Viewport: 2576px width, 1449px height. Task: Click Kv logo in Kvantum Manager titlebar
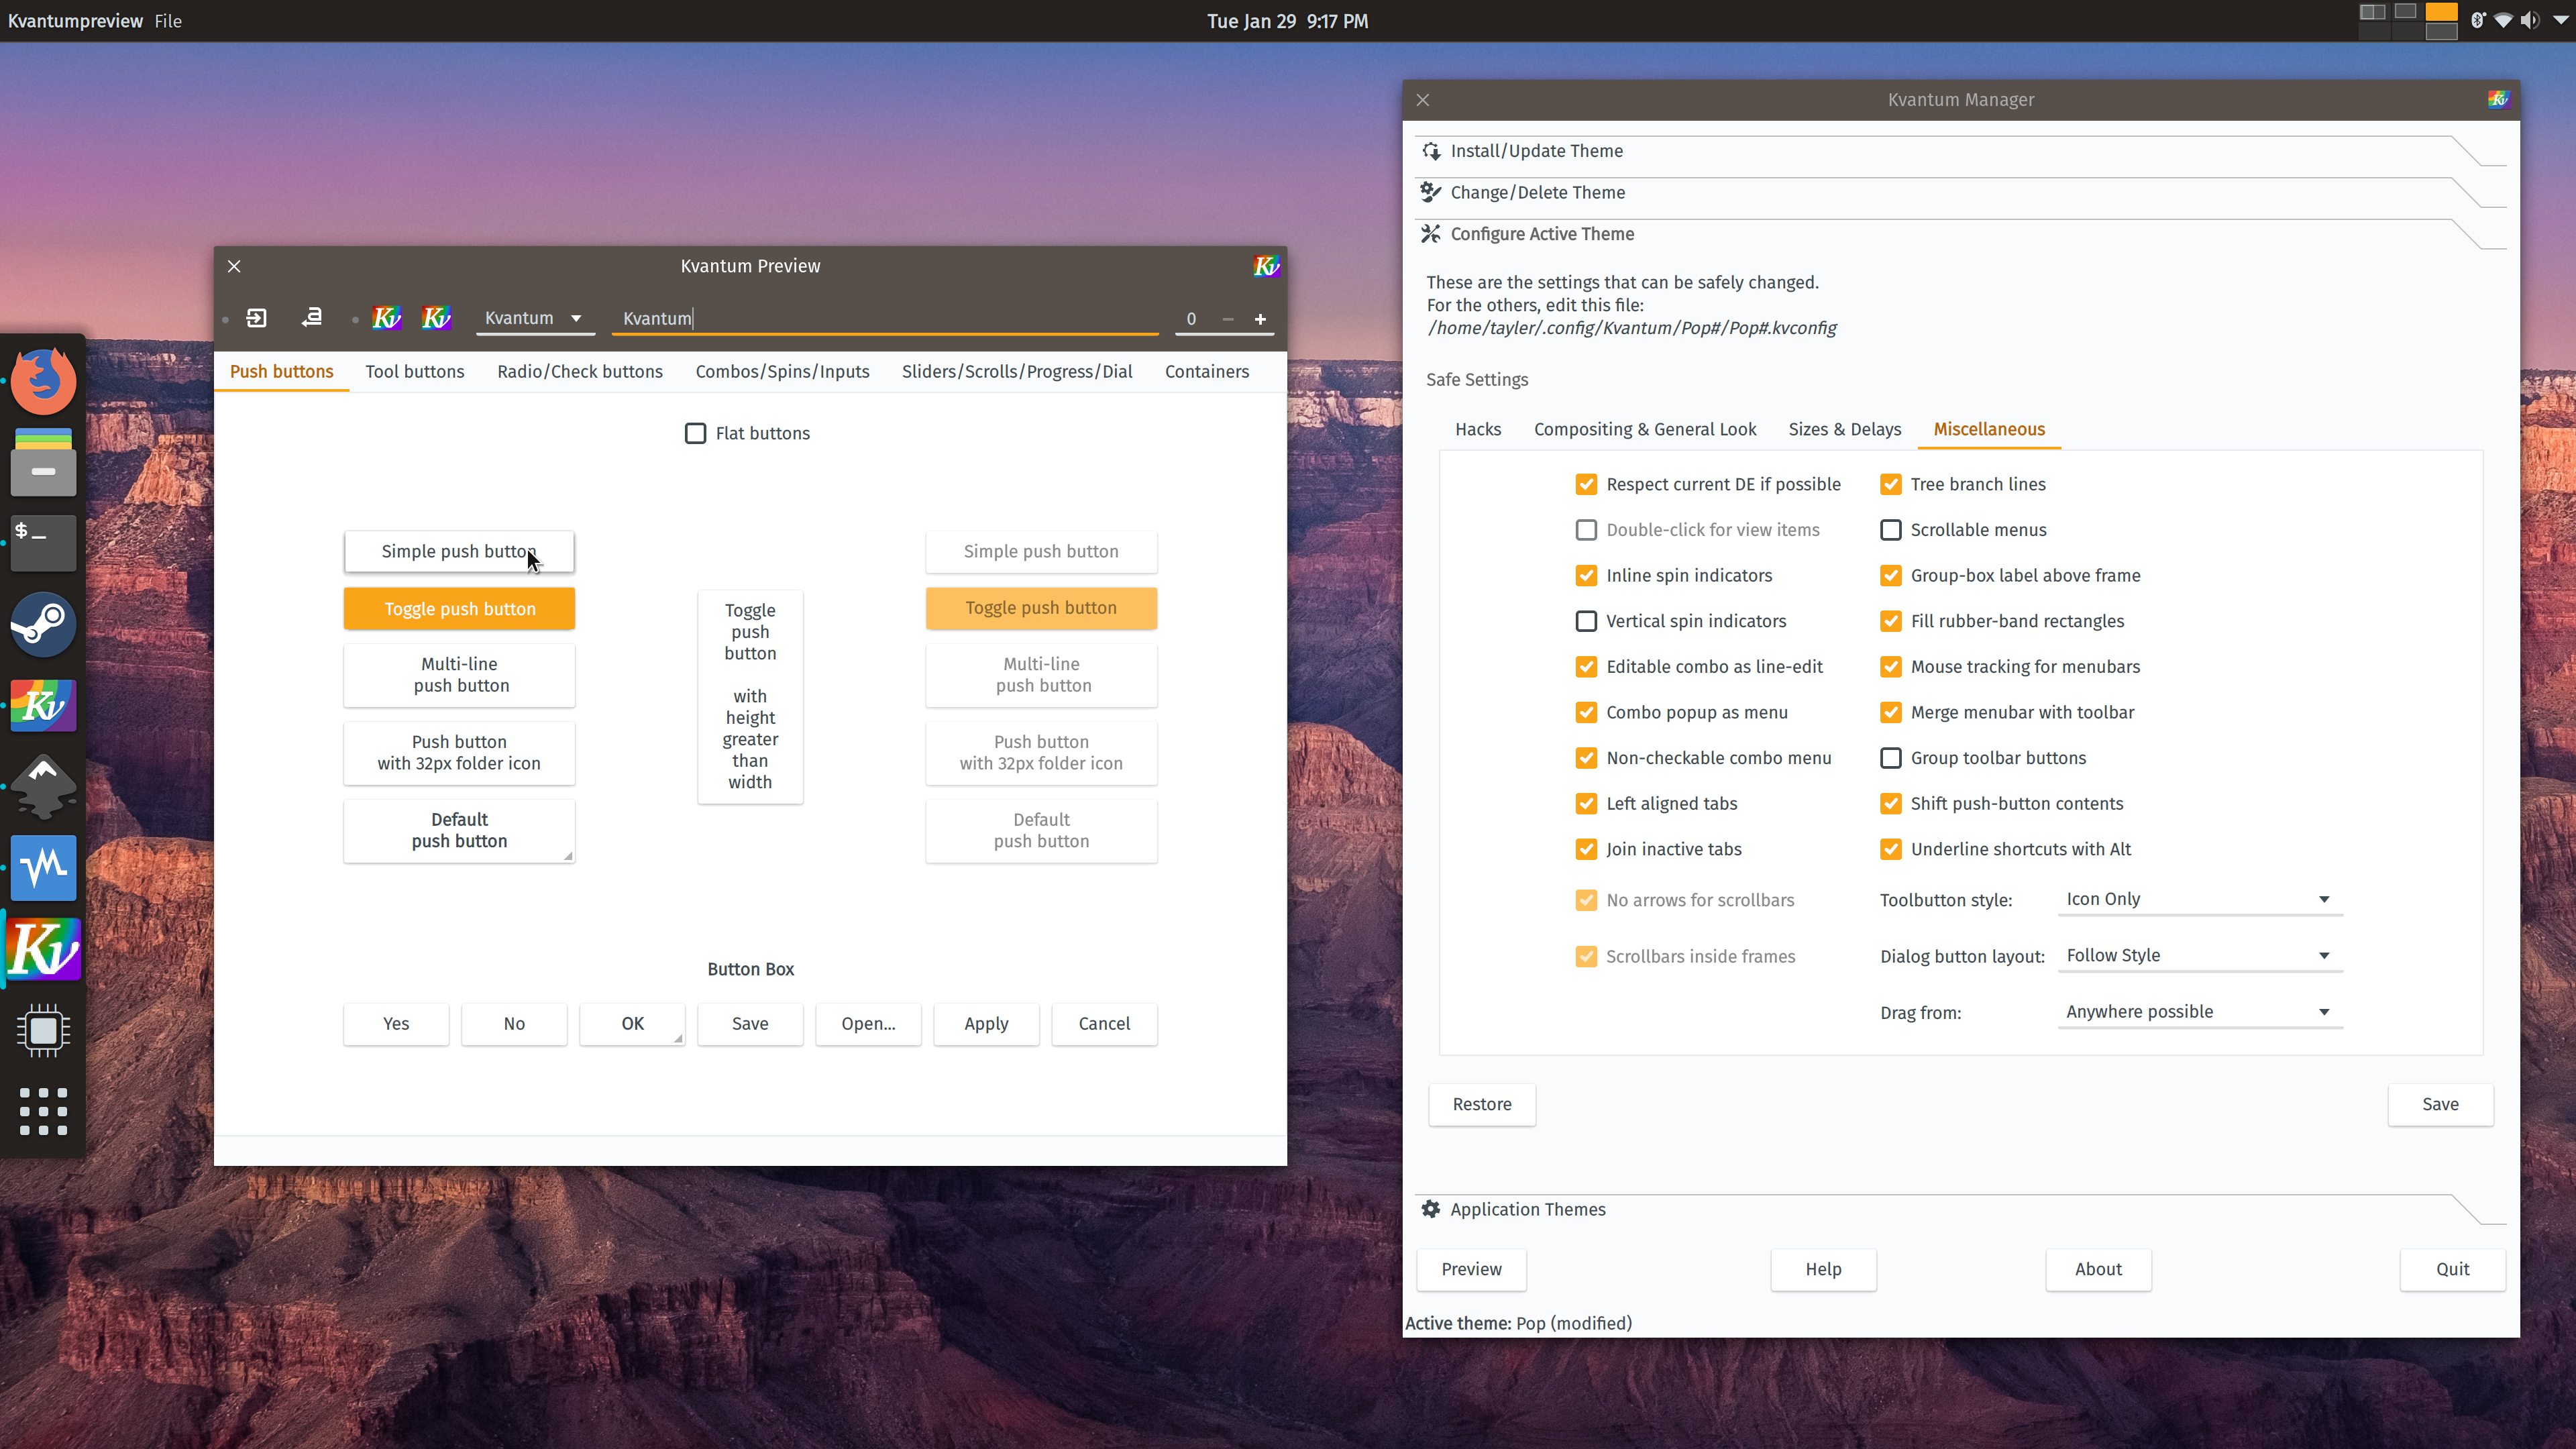2498,99
